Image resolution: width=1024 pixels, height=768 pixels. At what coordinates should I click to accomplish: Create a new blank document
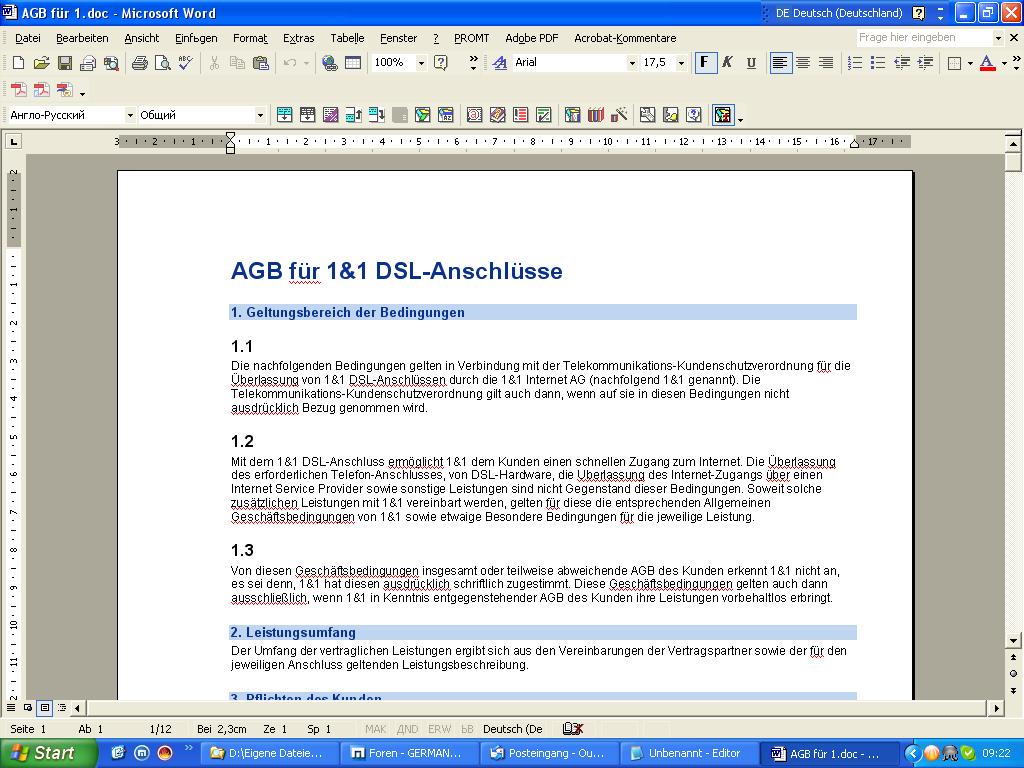coord(18,63)
